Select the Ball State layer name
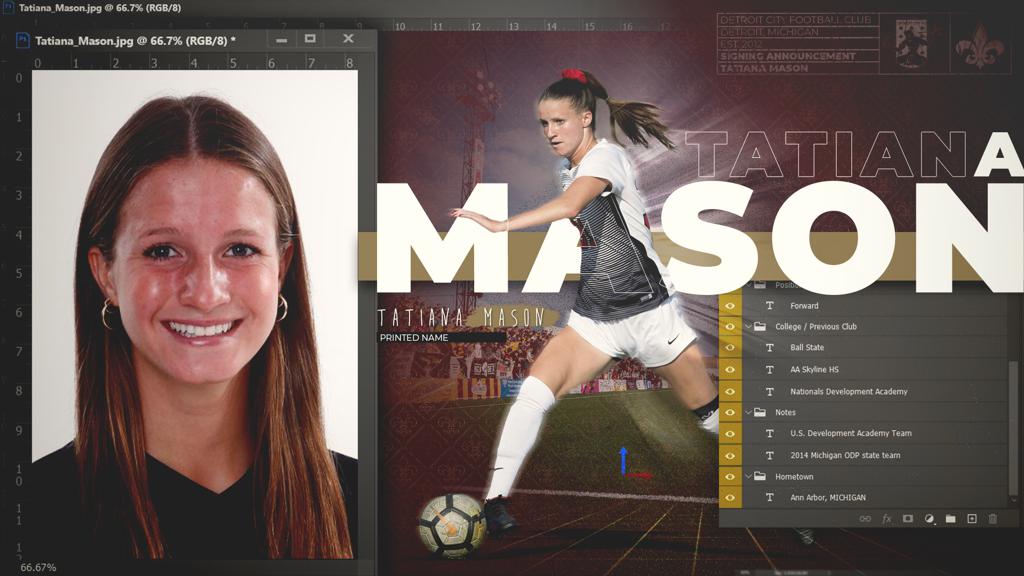Image resolution: width=1024 pixels, height=576 pixels. coord(807,347)
